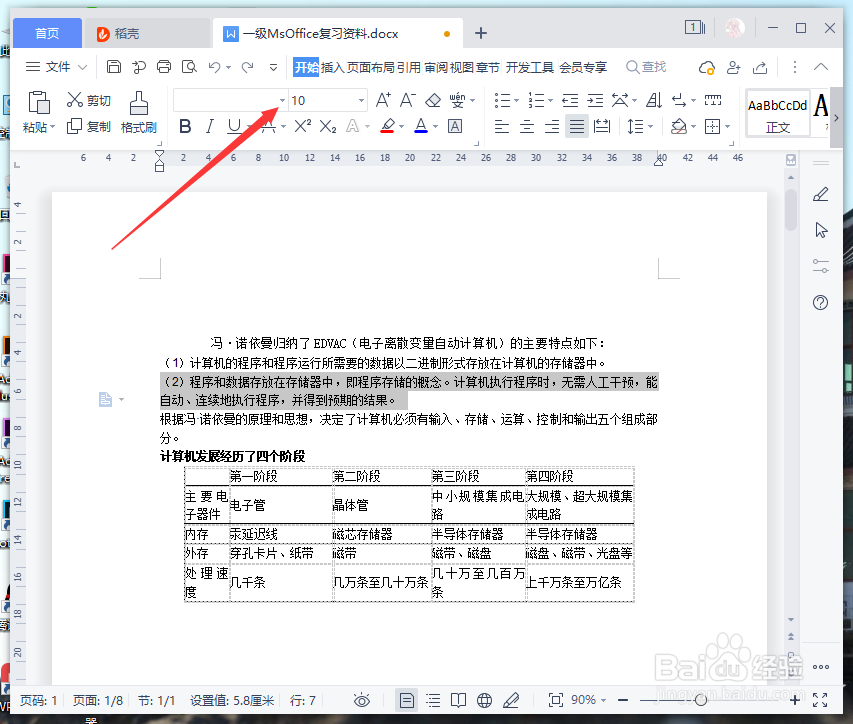
Task: Toggle Underline formatting
Action: coord(234,127)
